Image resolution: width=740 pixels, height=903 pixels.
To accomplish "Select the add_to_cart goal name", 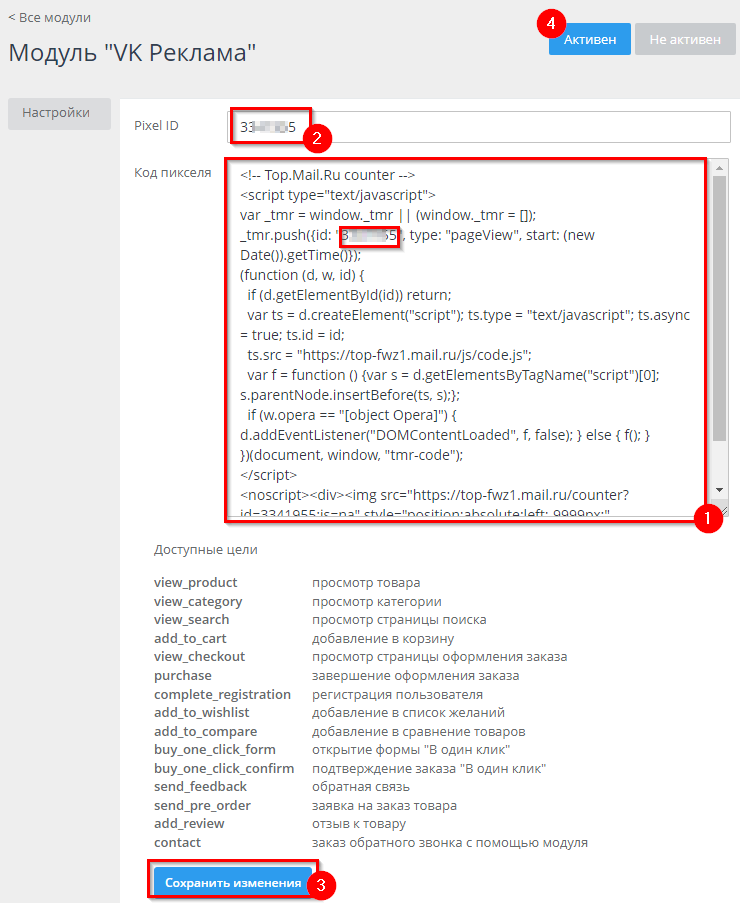I will (190, 638).
